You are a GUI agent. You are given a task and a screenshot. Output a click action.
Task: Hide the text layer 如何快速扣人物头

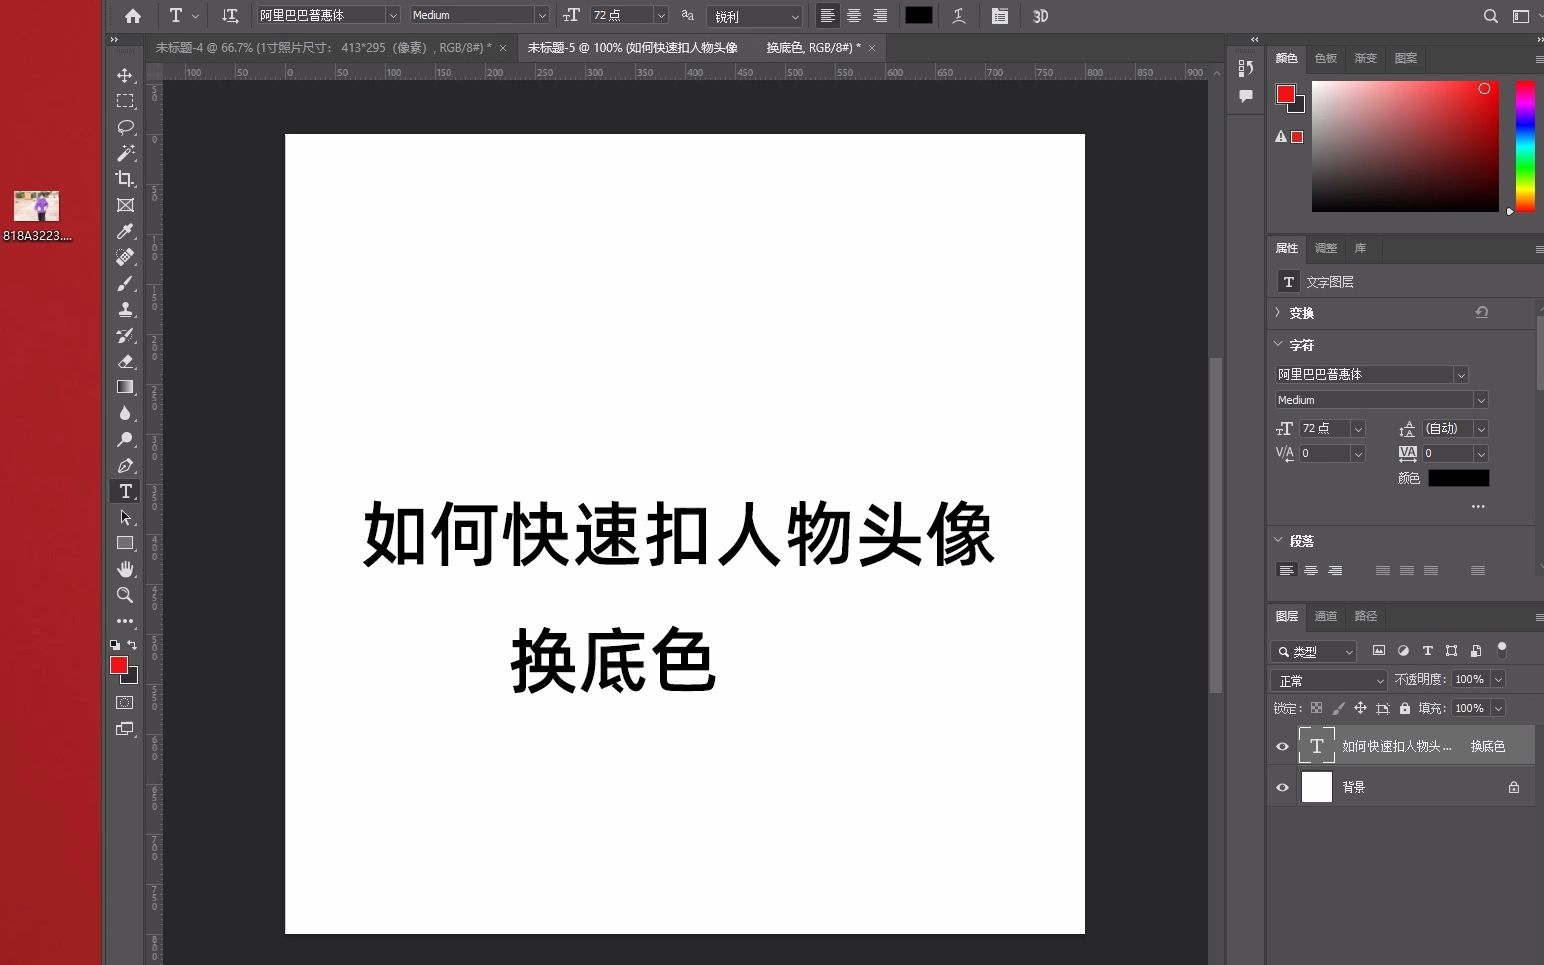pyautogui.click(x=1281, y=745)
